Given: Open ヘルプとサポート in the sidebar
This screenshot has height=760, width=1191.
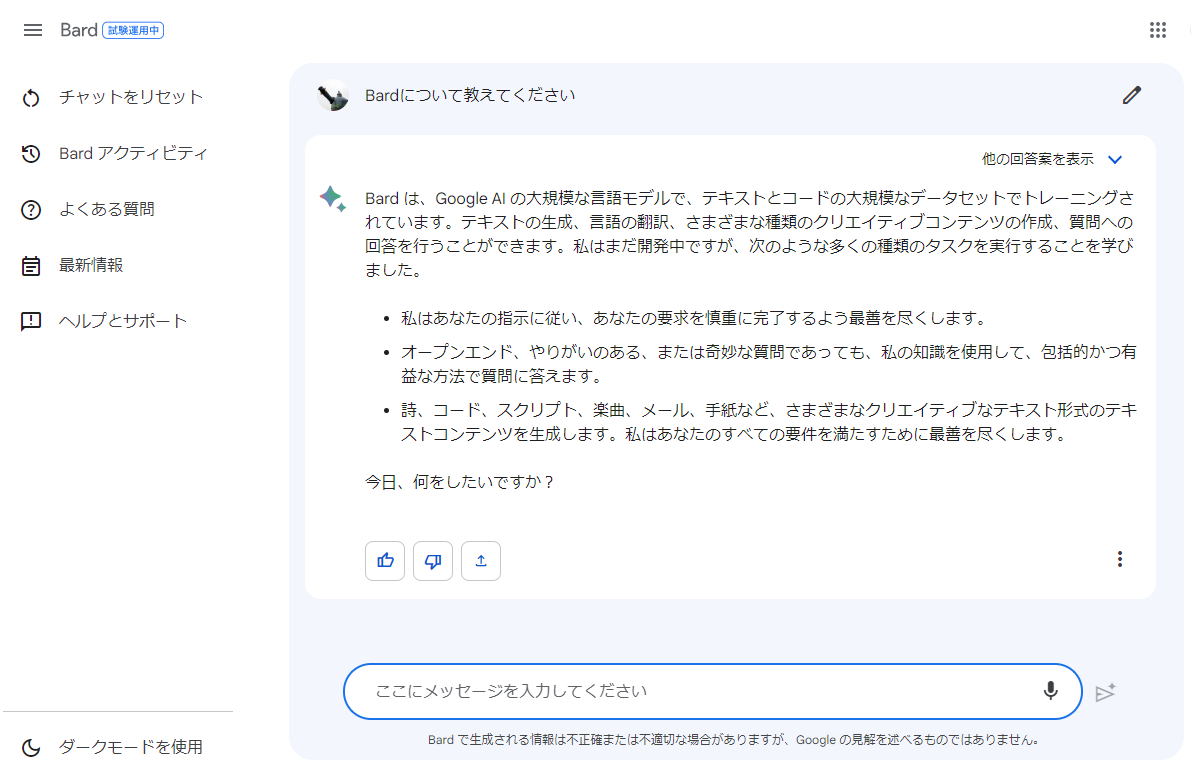Looking at the screenshot, I should tap(123, 320).
